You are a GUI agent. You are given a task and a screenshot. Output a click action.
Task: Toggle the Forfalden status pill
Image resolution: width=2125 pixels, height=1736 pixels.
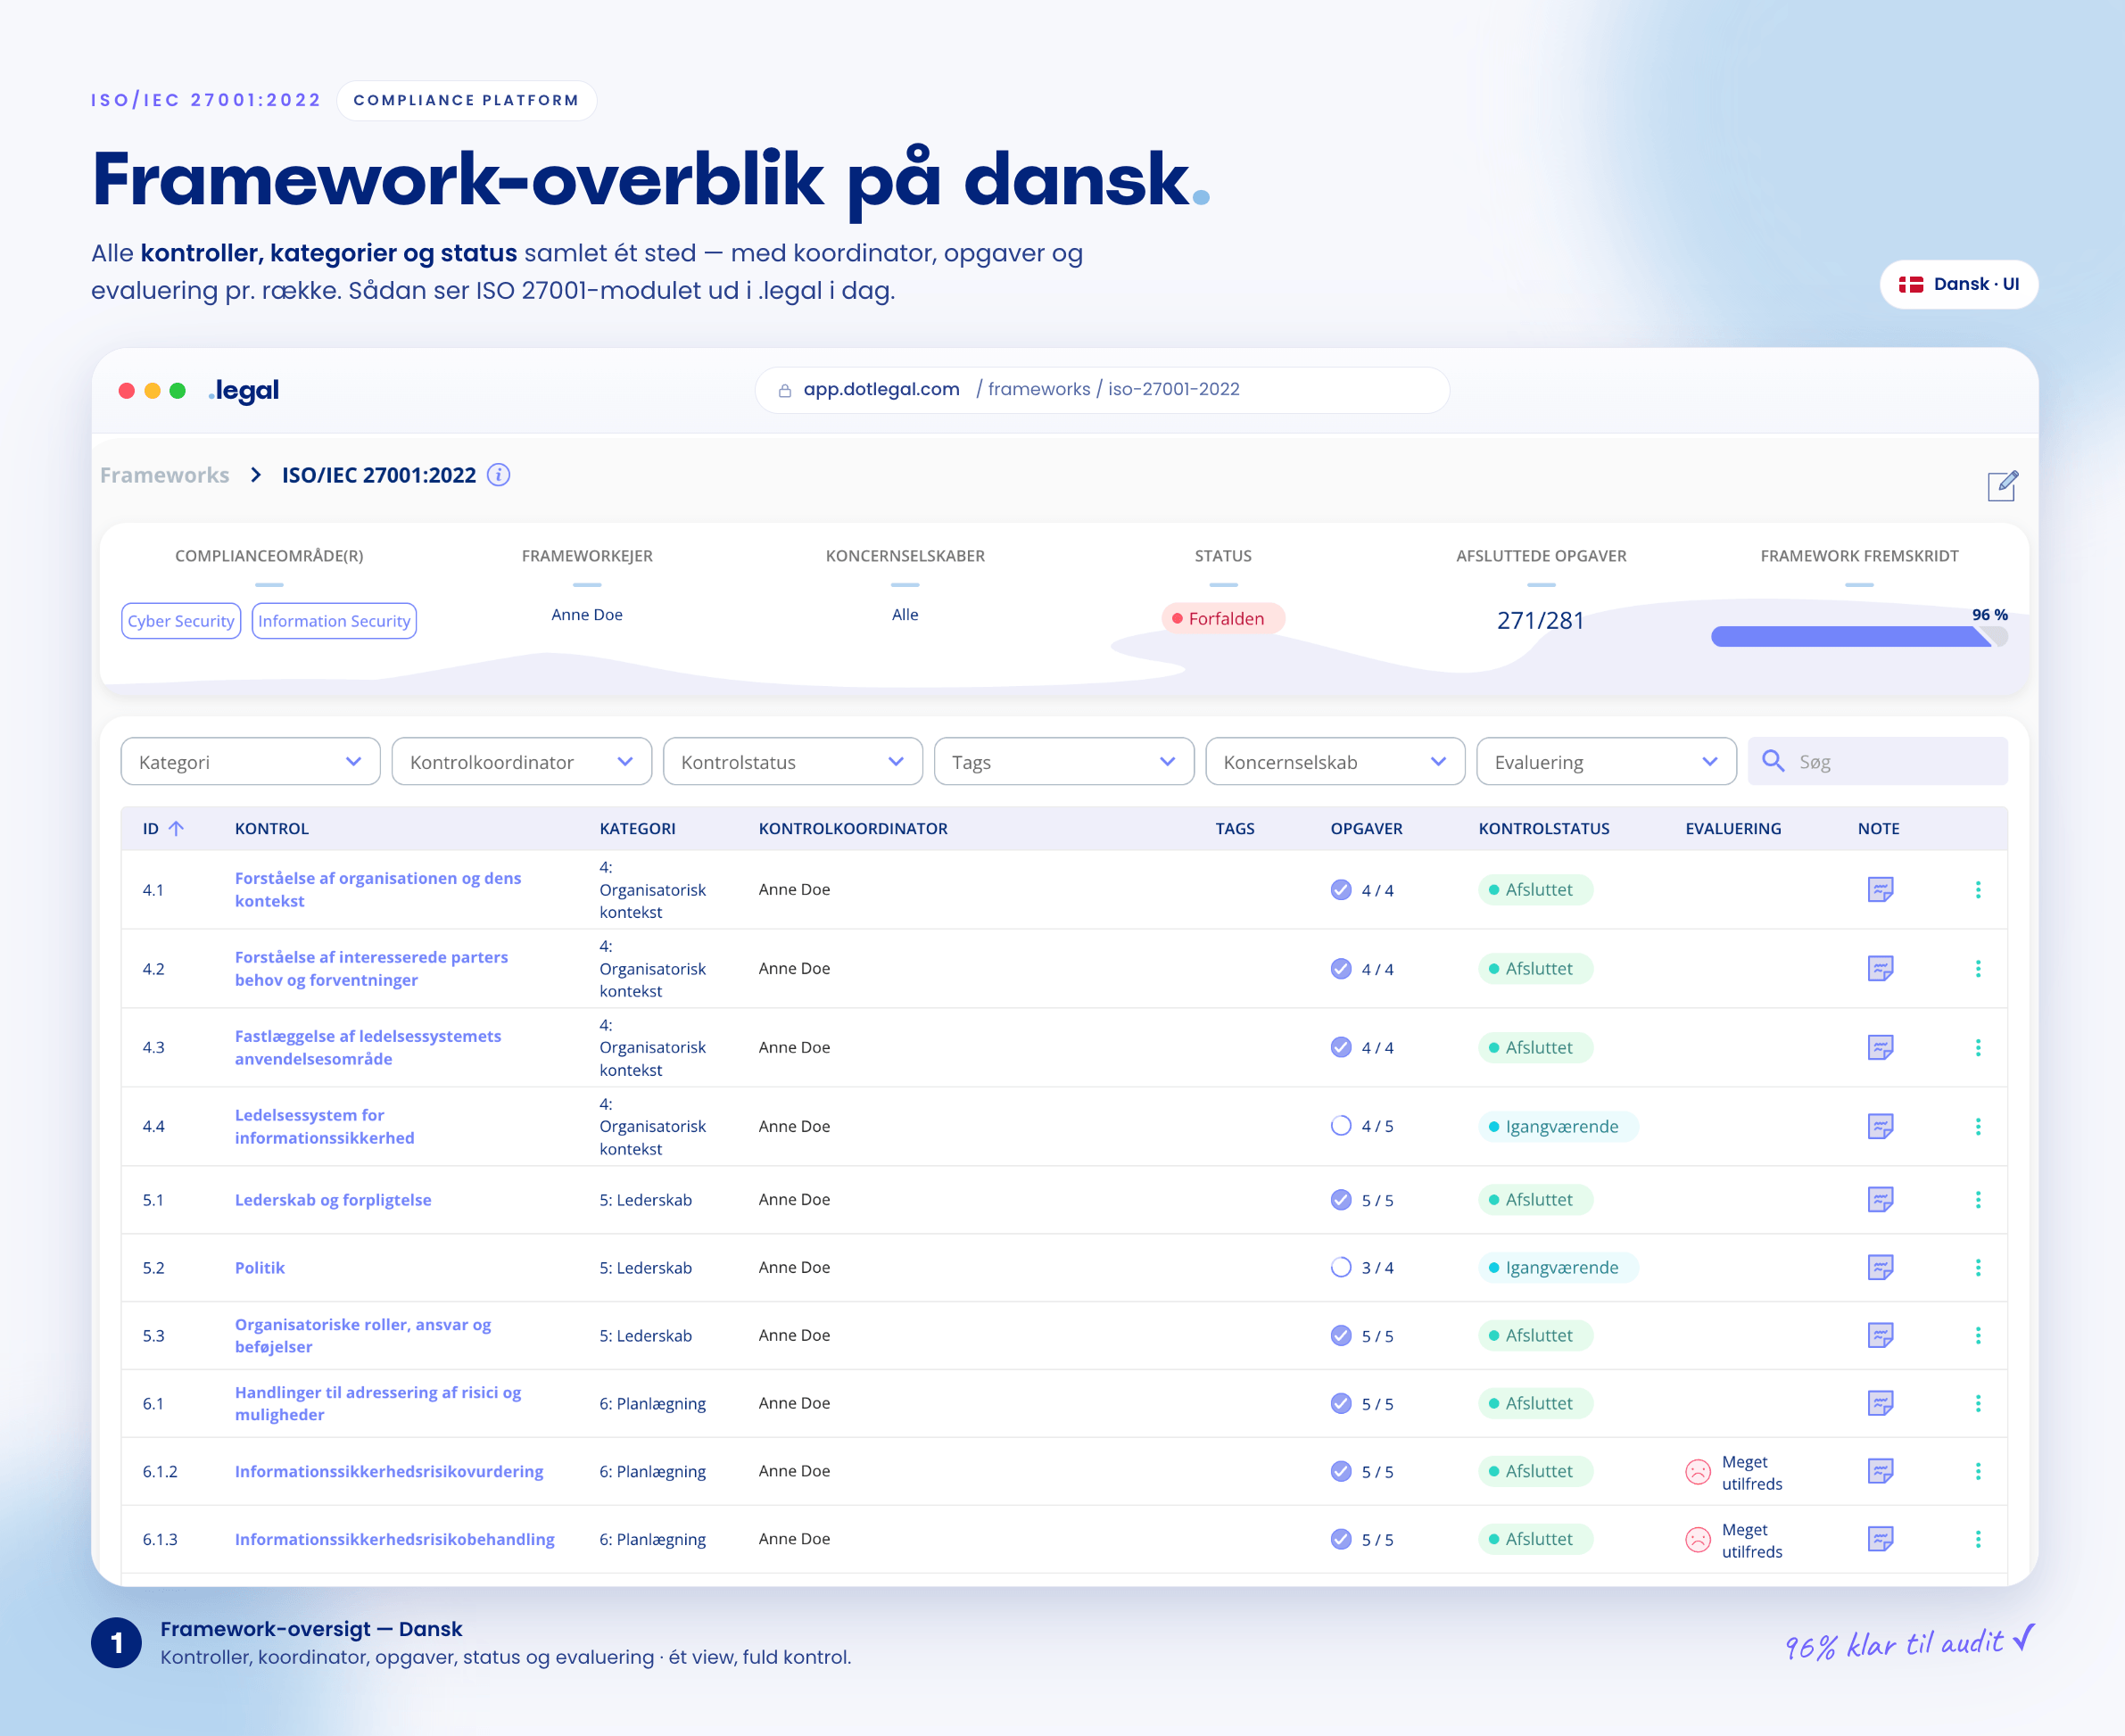point(1222,618)
